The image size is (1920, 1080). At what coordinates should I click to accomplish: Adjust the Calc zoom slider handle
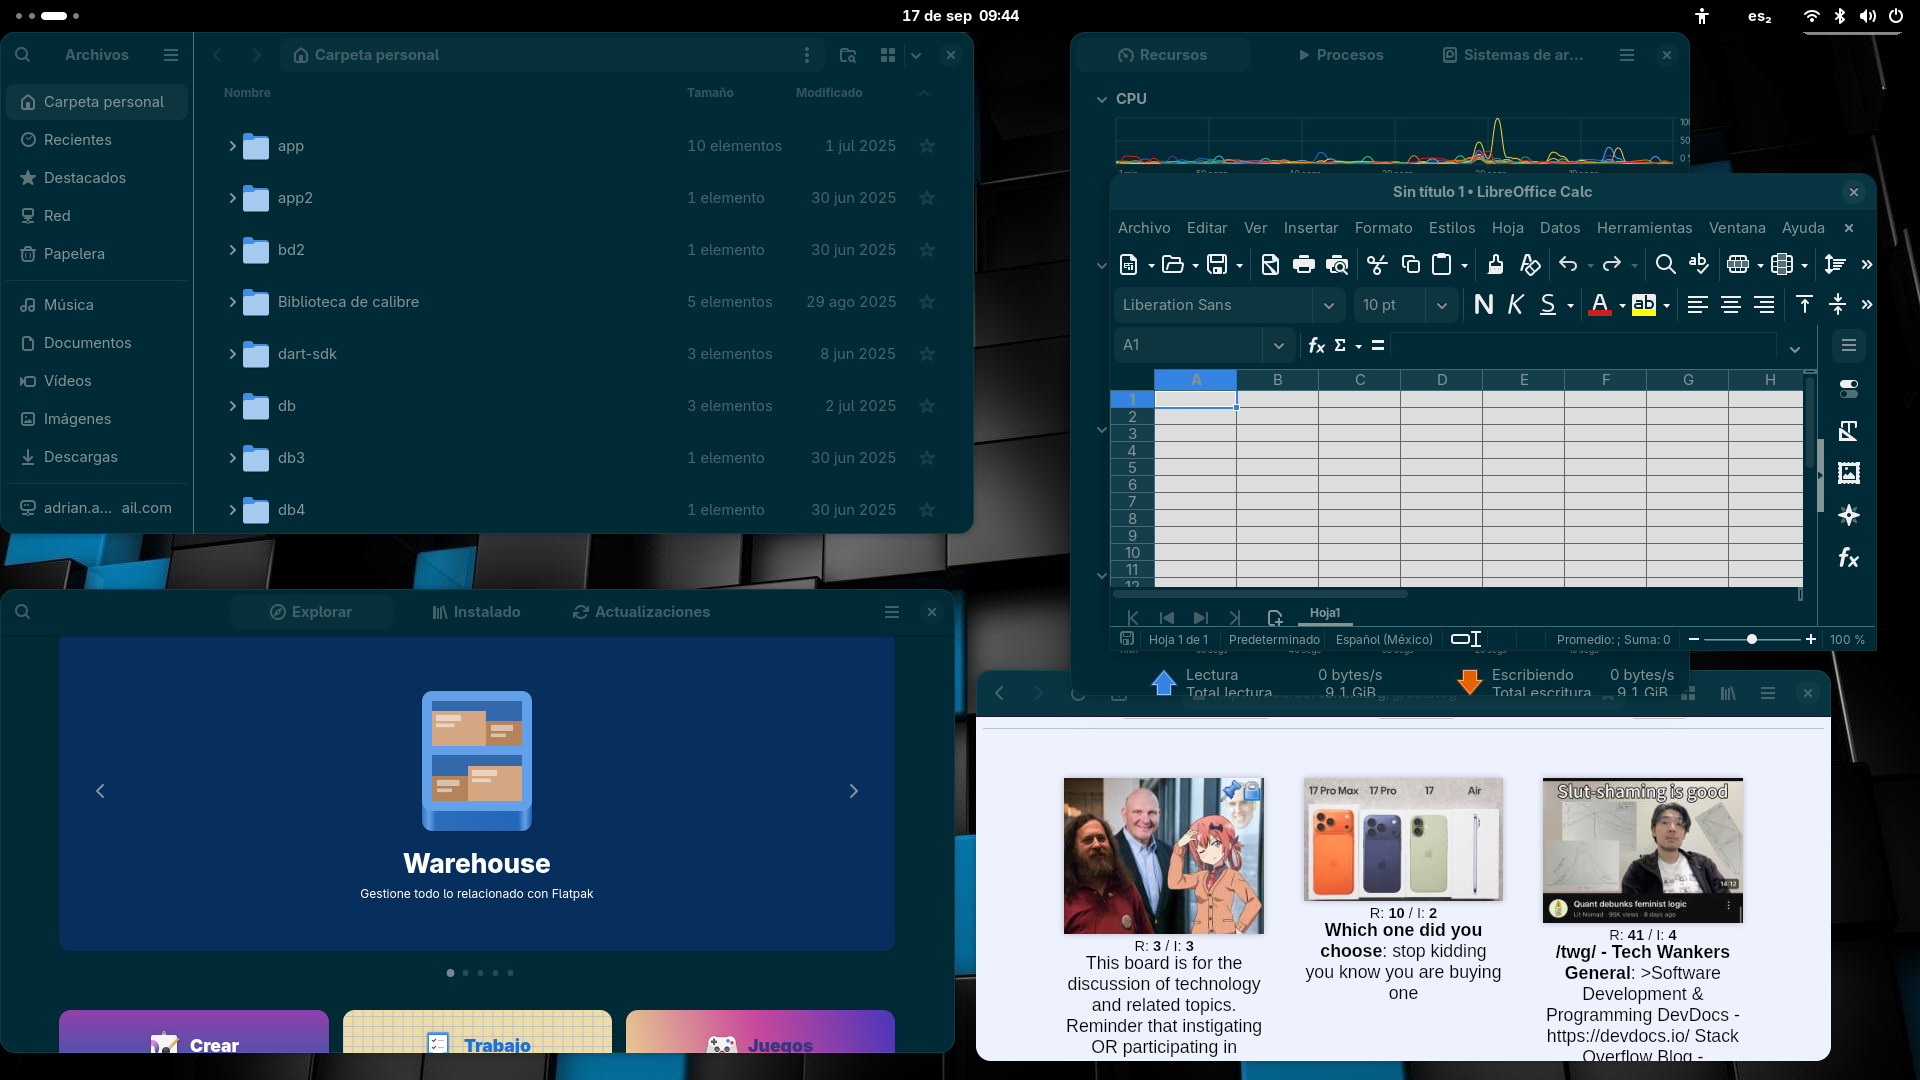(x=1752, y=639)
